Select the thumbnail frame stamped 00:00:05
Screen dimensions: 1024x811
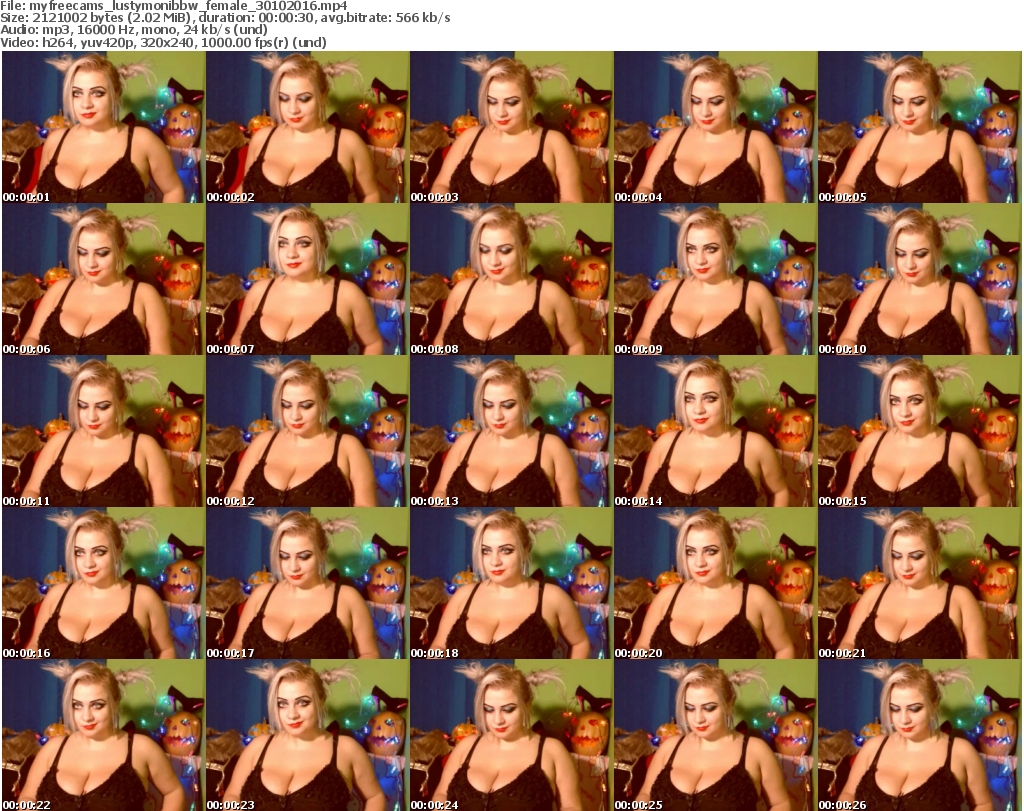click(920, 127)
